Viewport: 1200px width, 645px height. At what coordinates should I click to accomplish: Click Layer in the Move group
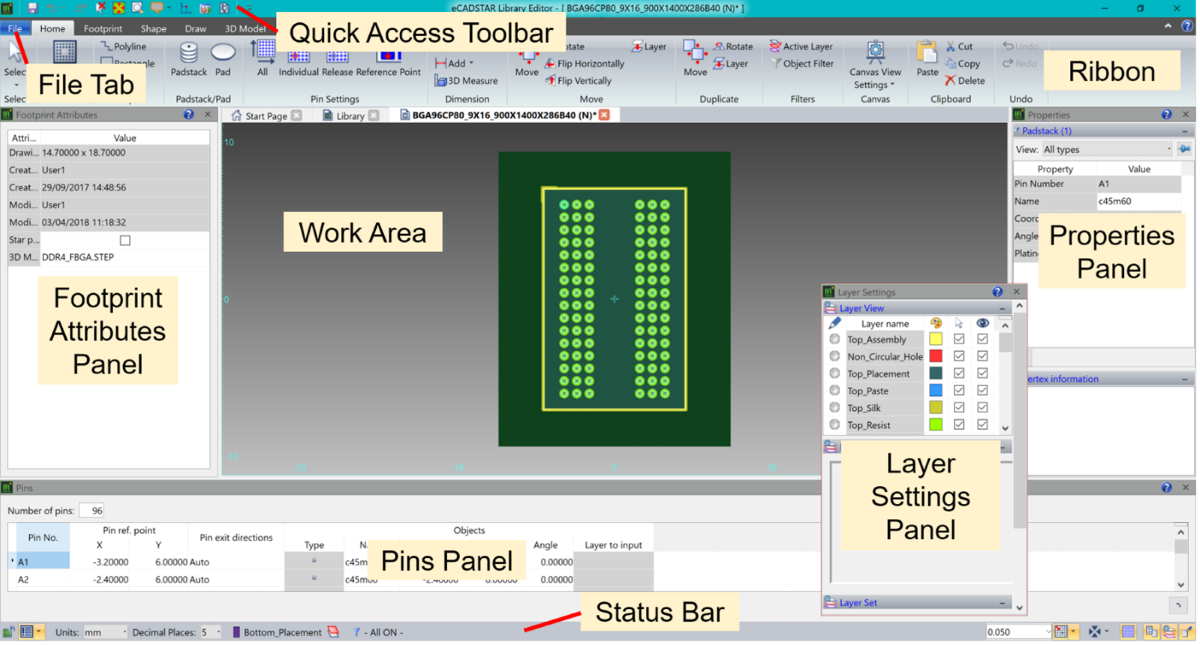(x=649, y=46)
